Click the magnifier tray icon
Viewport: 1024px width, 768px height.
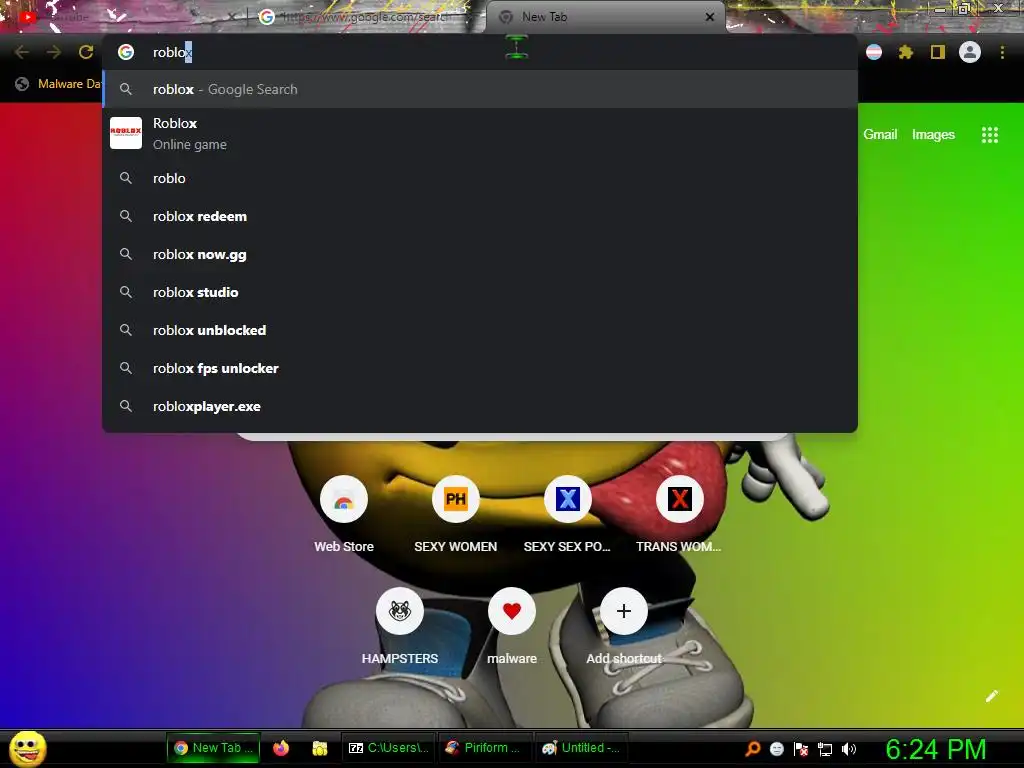click(x=753, y=748)
